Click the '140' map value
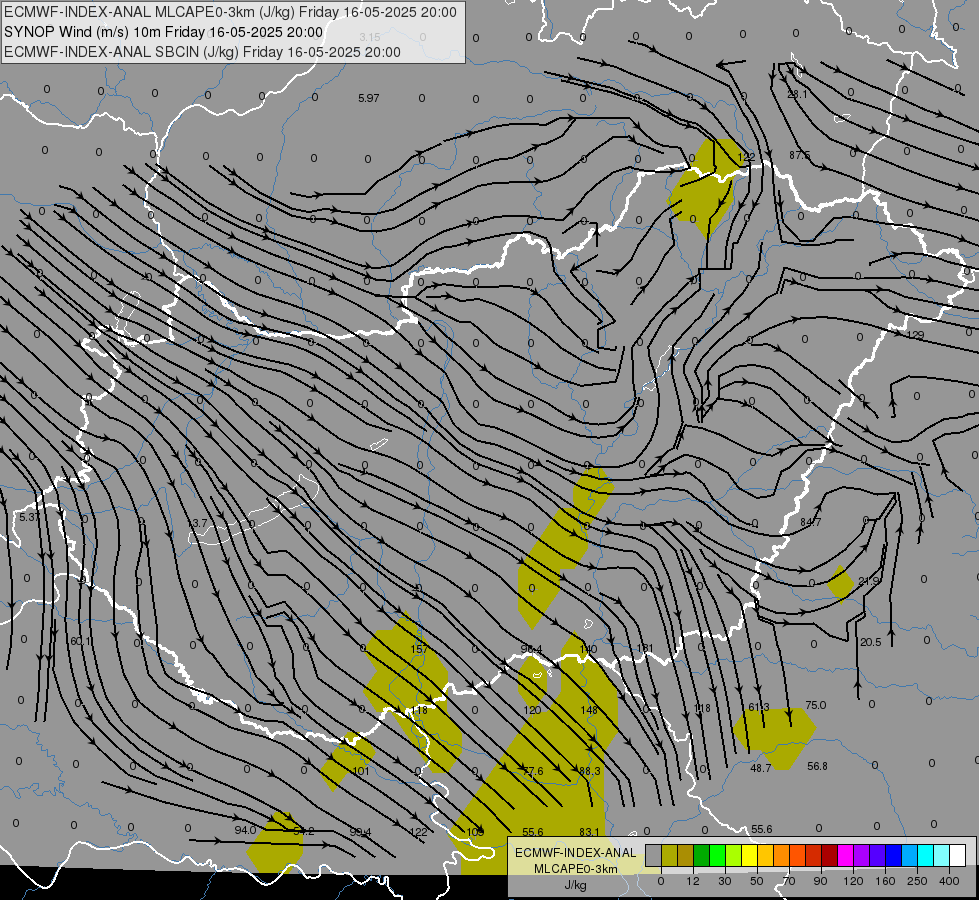Viewport: 979px width, 900px height. [588, 649]
